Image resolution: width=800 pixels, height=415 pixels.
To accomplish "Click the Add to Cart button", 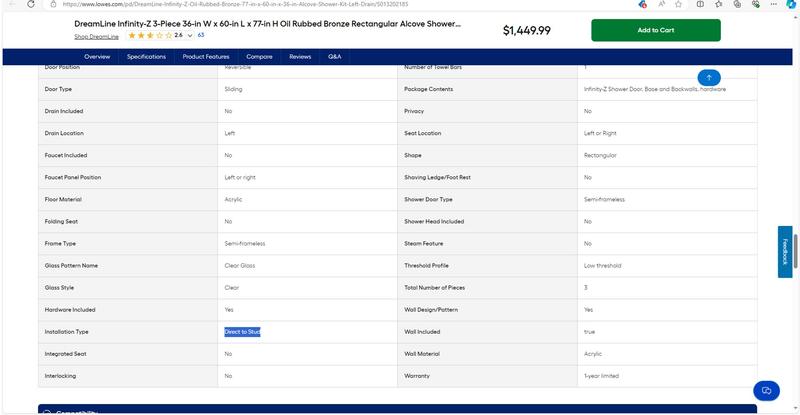I will (656, 30).
